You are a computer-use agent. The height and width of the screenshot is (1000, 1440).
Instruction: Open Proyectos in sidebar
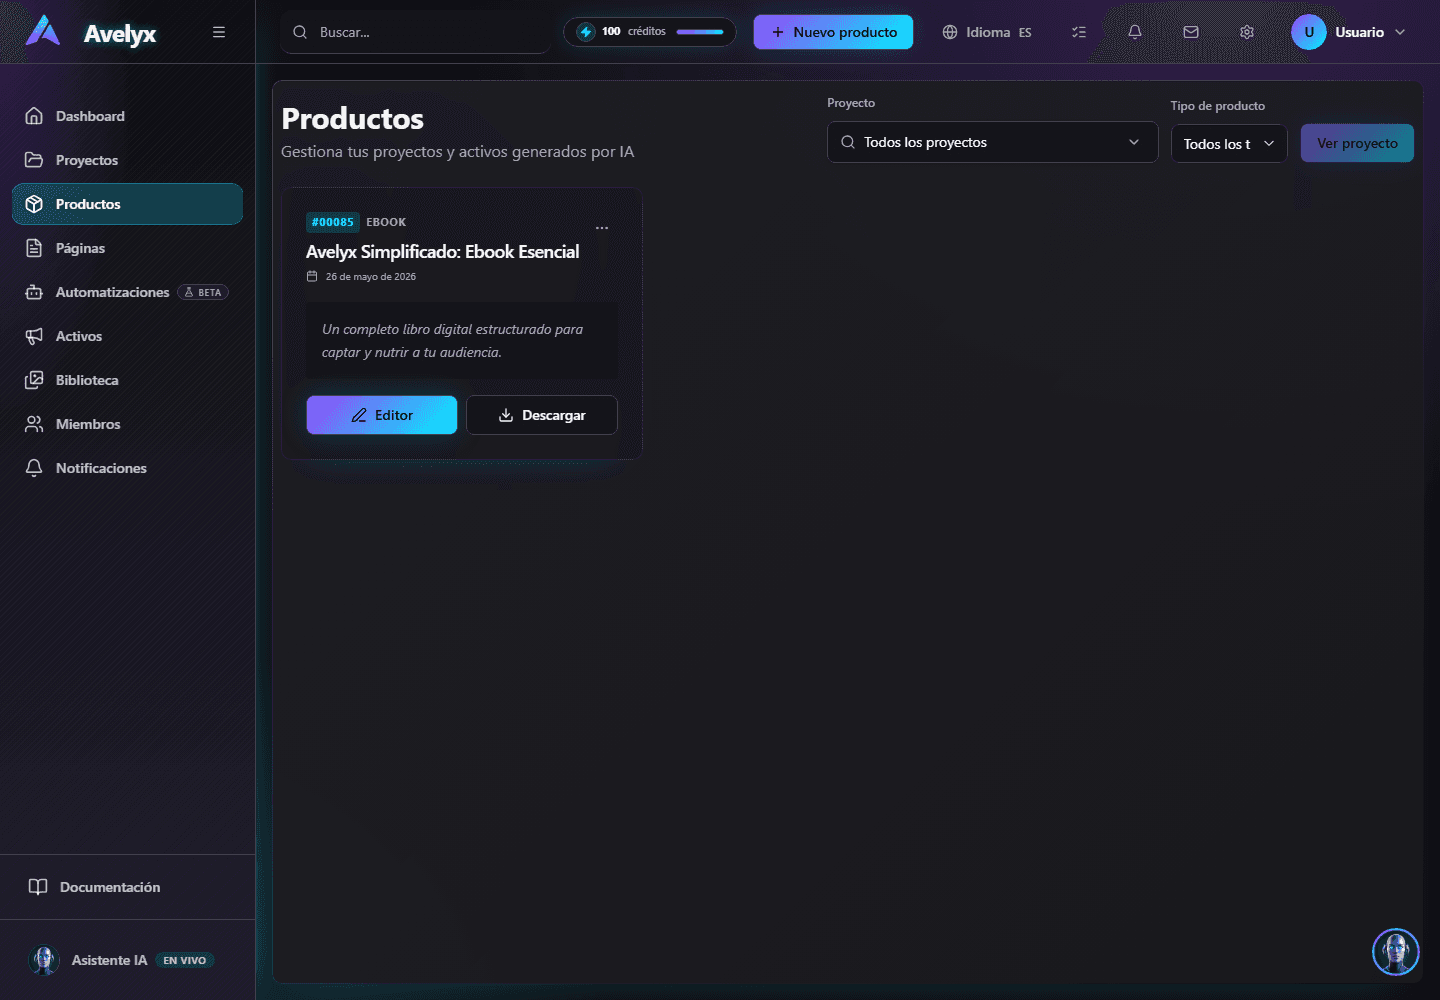coord(127,160)
